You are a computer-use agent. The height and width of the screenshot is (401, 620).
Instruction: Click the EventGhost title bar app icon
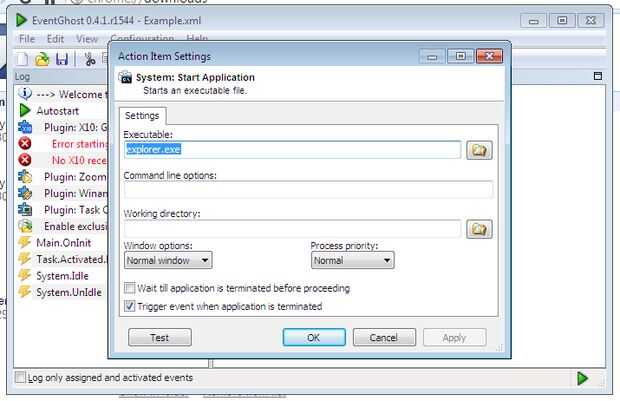[21, 20]
